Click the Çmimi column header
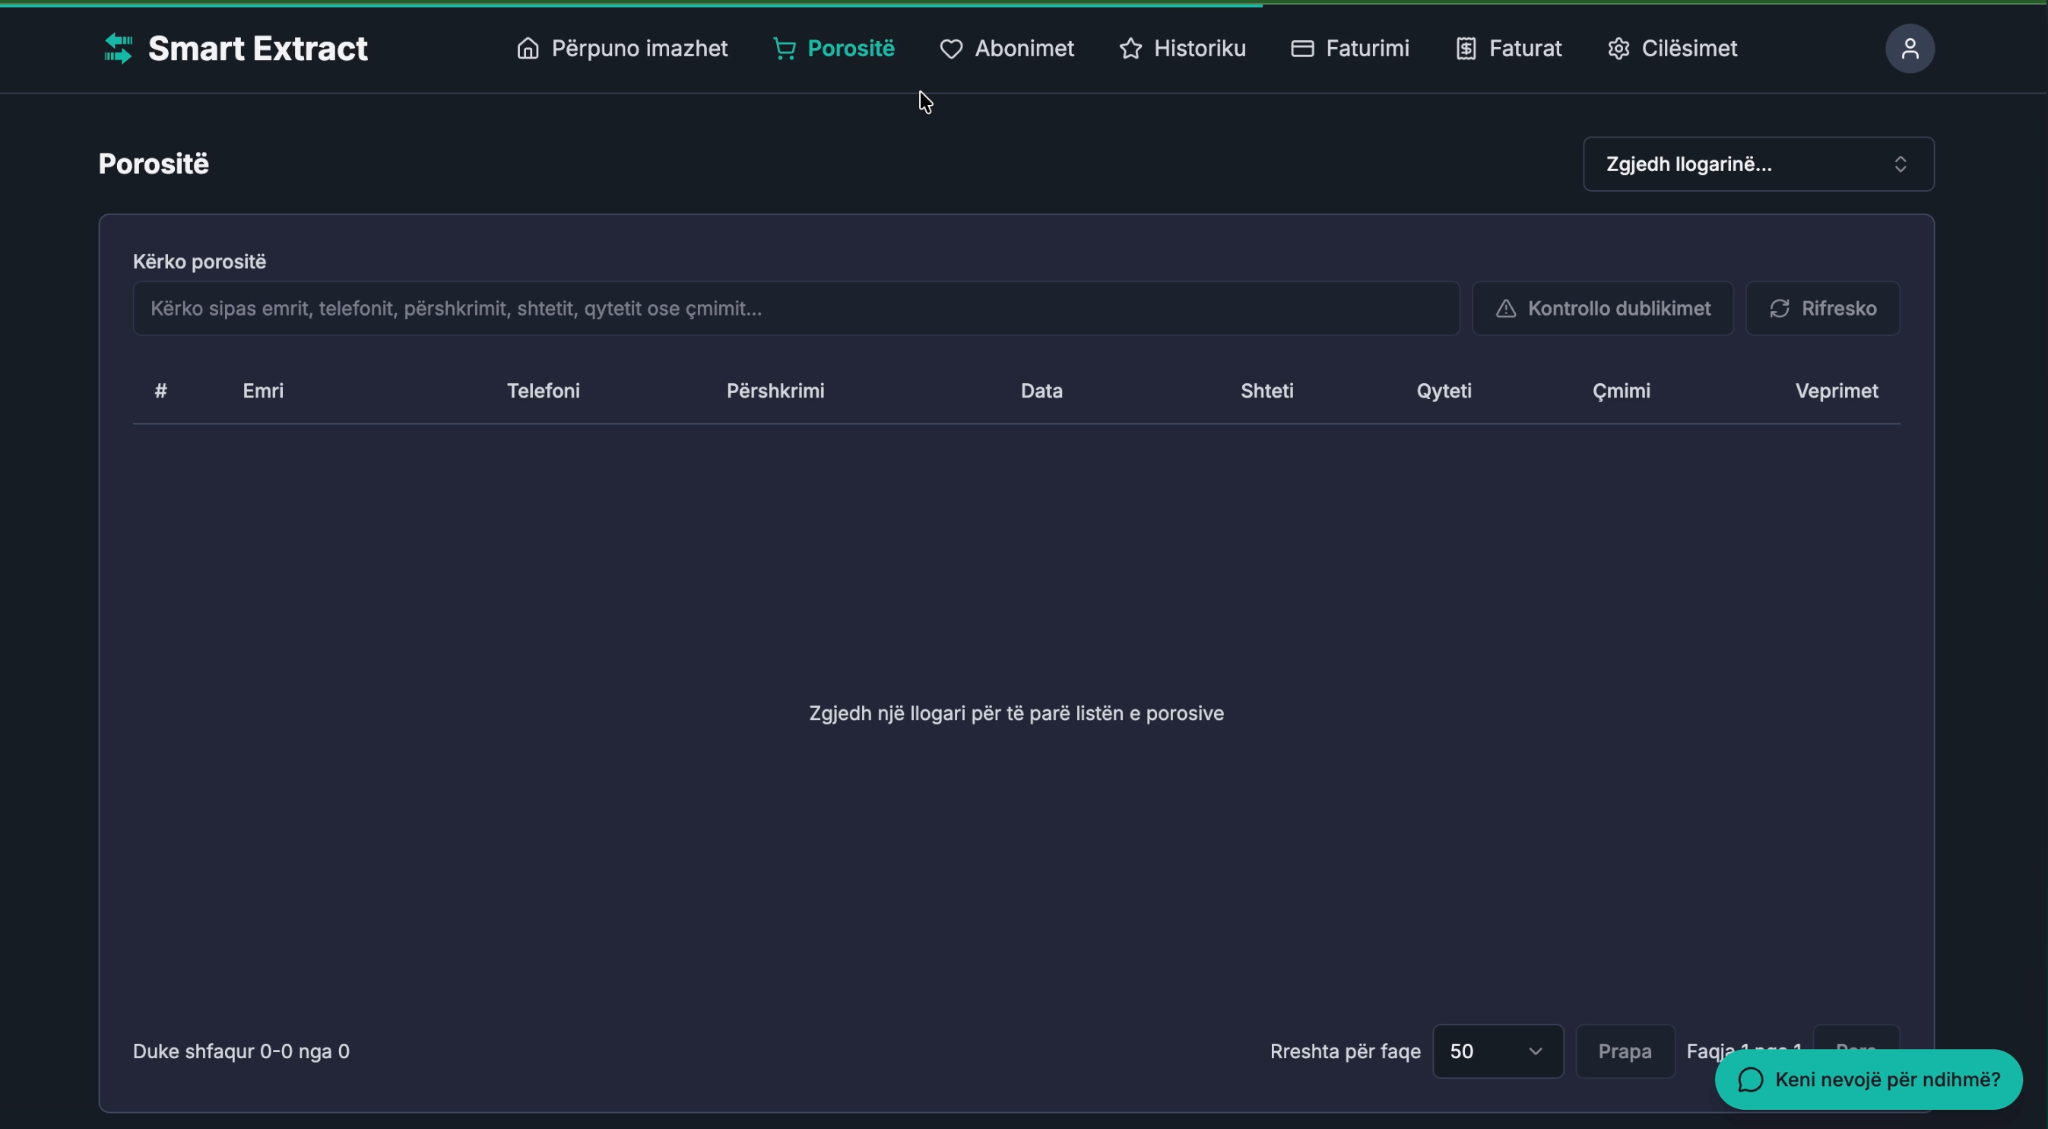 pos(1621,391)
